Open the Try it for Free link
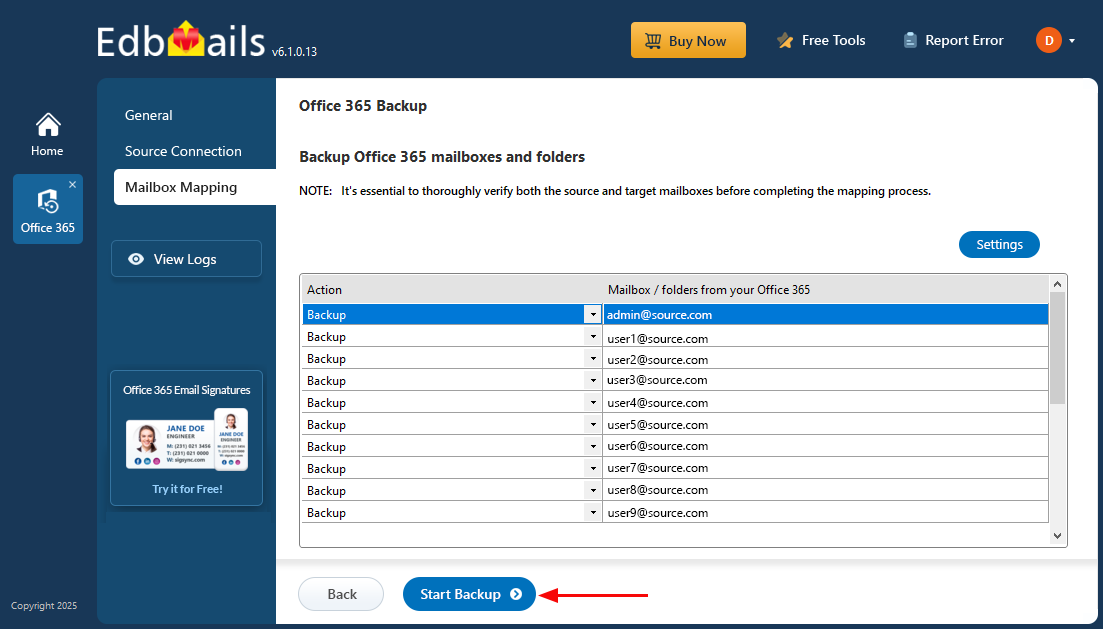This screenshot has height=629, width=1103. pos(187,489)
